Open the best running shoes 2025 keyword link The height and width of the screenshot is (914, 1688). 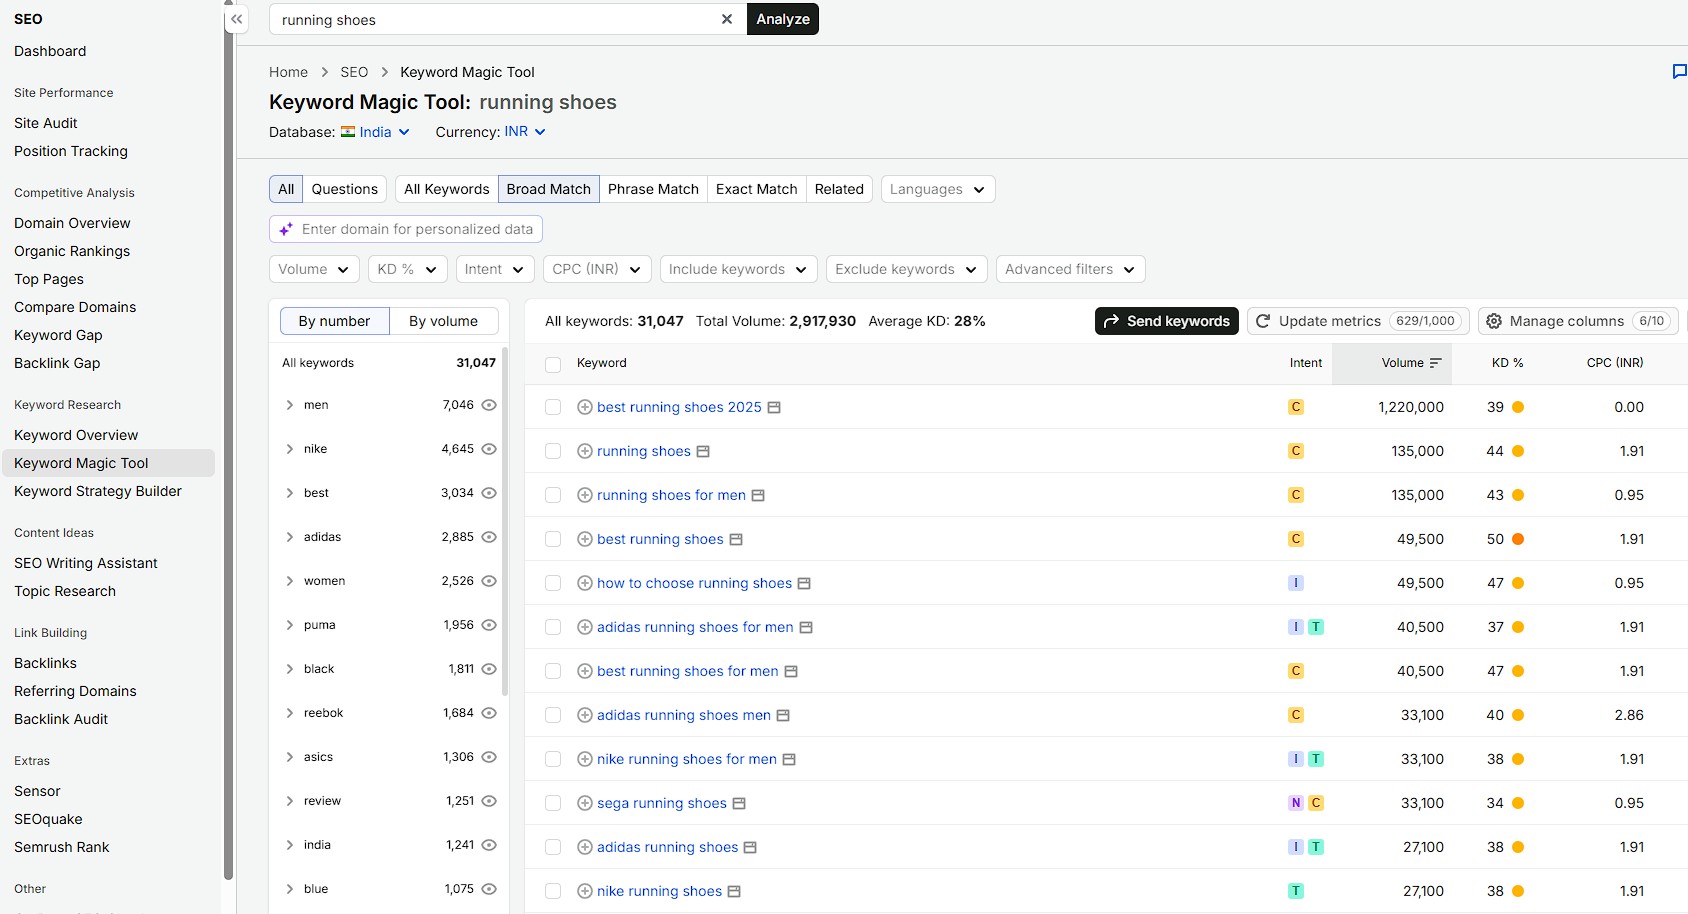click(679, 407)
